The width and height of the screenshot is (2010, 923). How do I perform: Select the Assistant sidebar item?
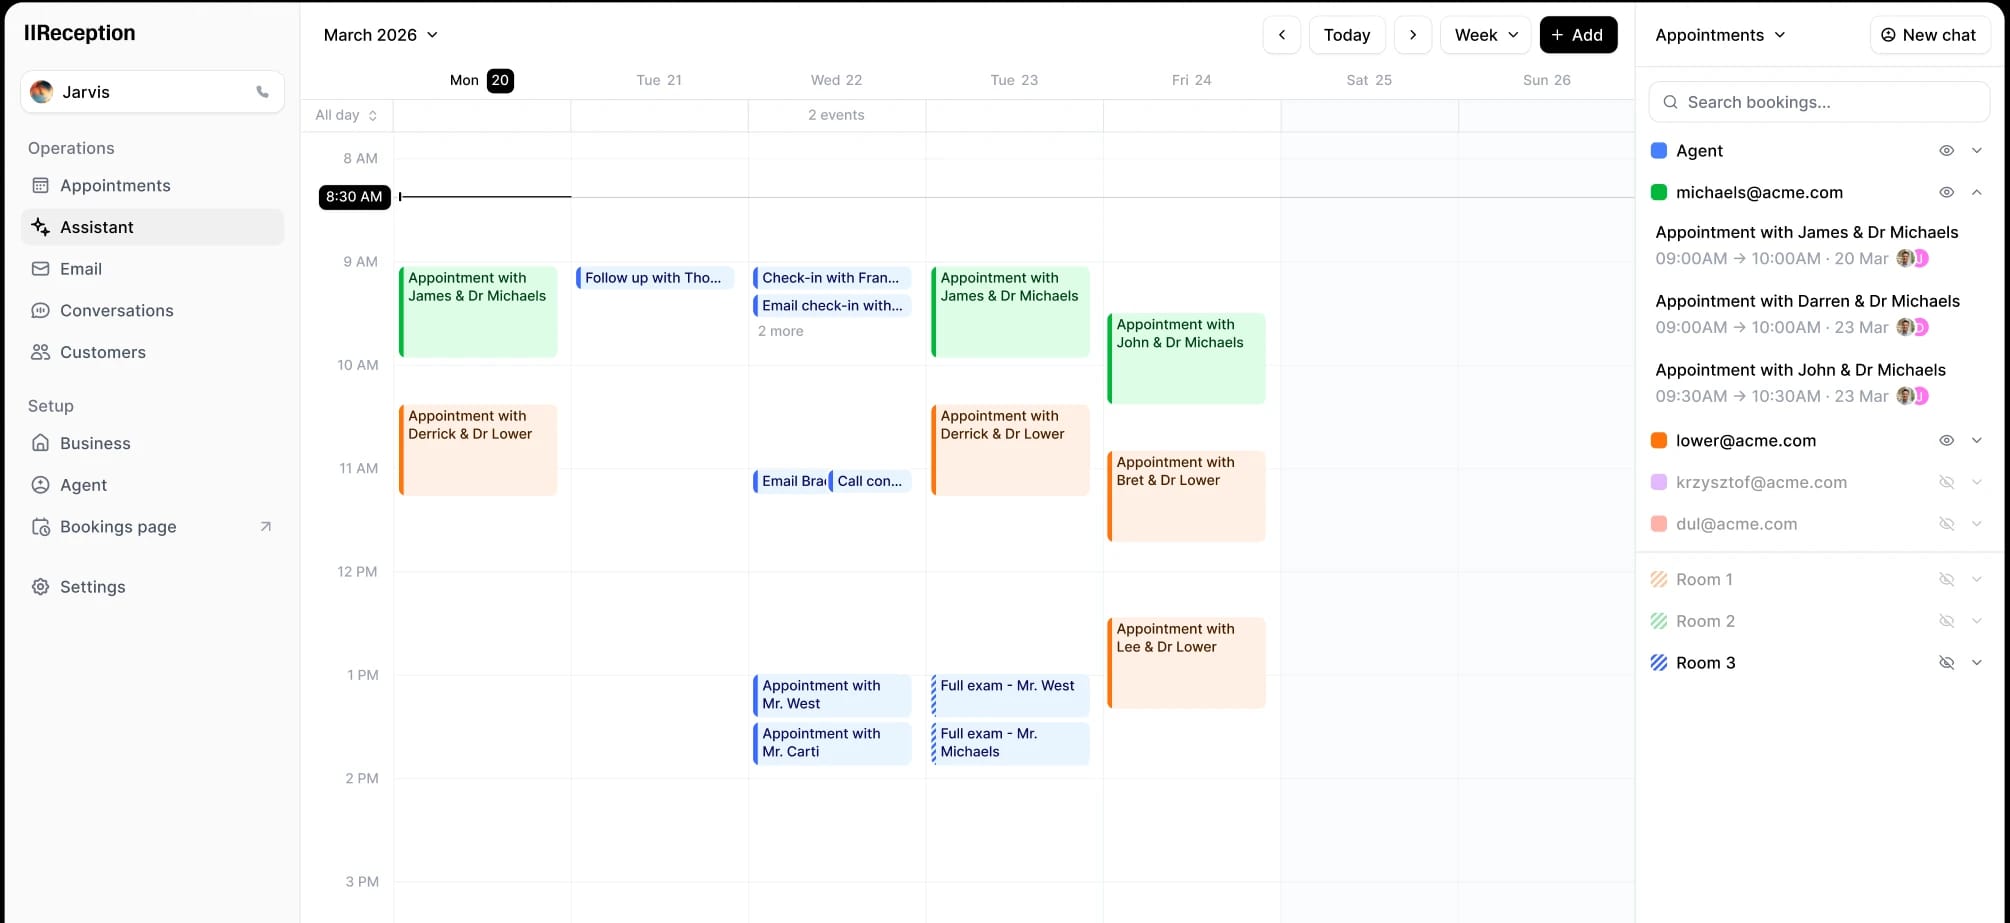pos(97,227)
